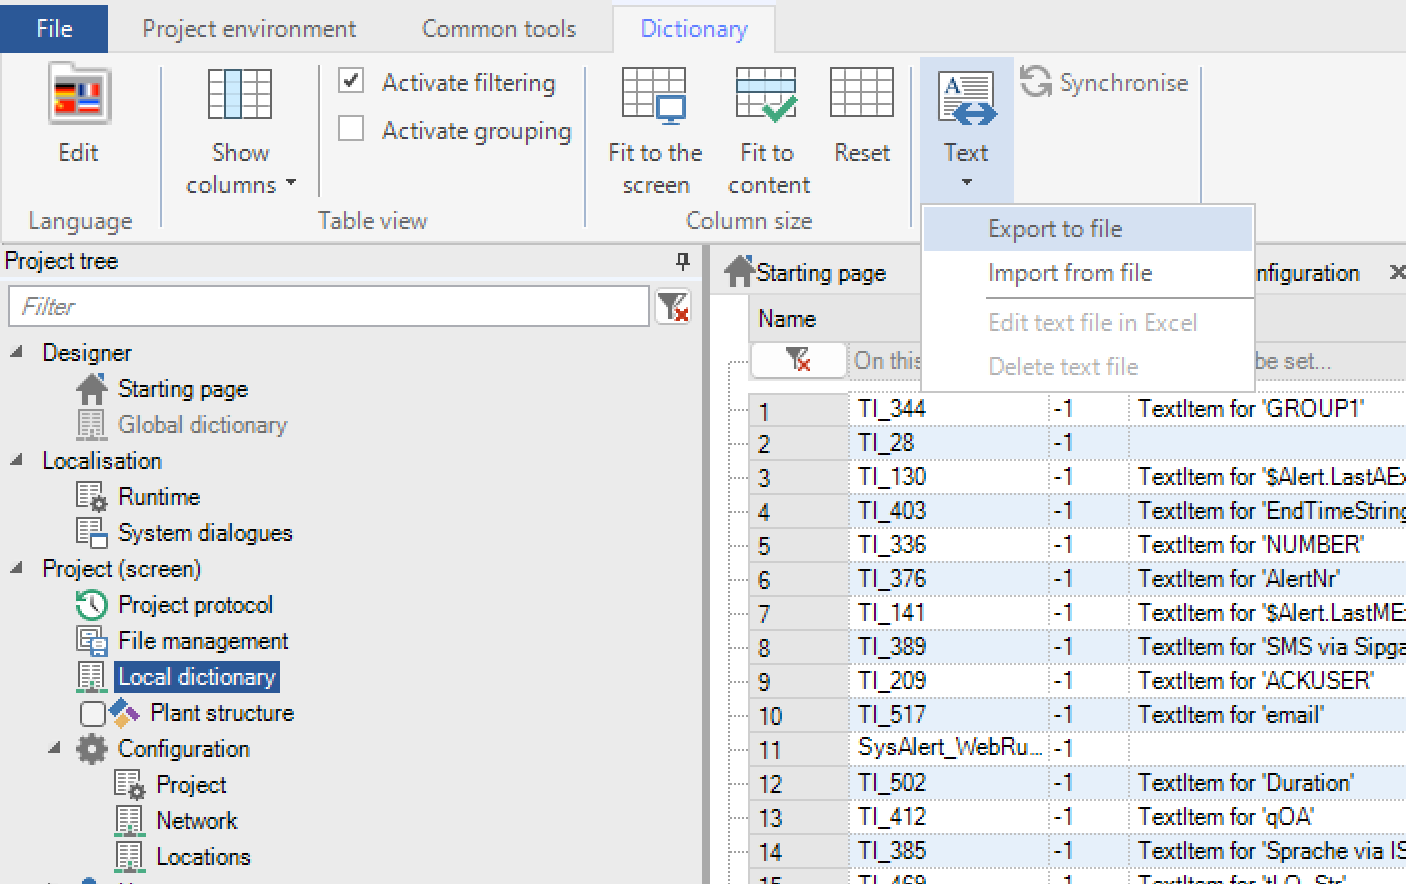This screenshot has height=884, width=1406.
Task: Select table cell TI_502
Action: 949,783
